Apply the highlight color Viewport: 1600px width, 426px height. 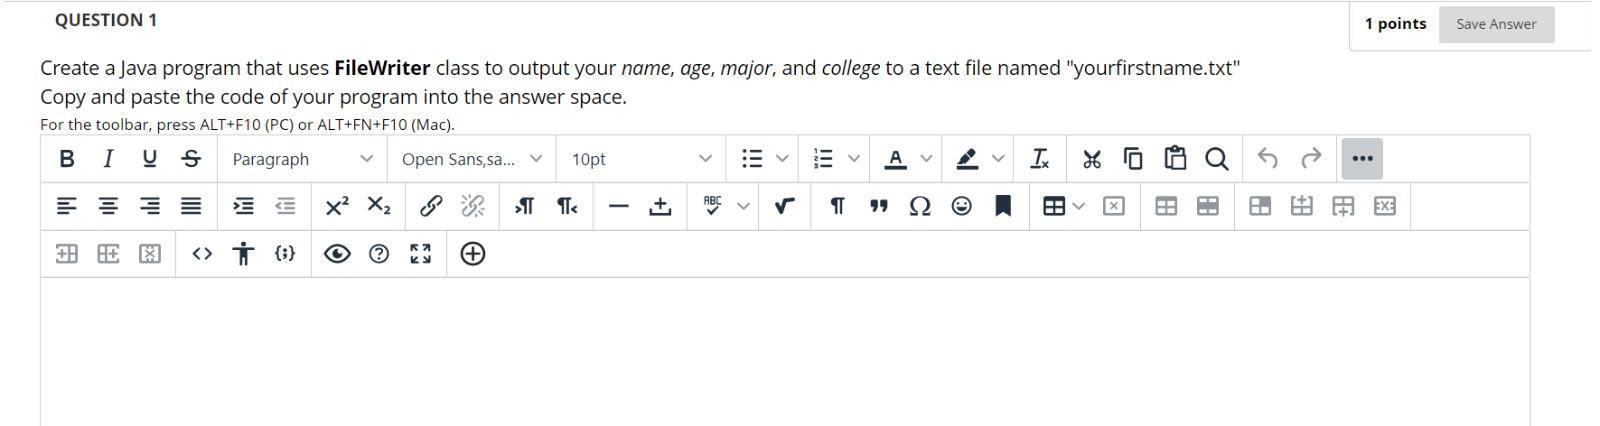(967, 159)
